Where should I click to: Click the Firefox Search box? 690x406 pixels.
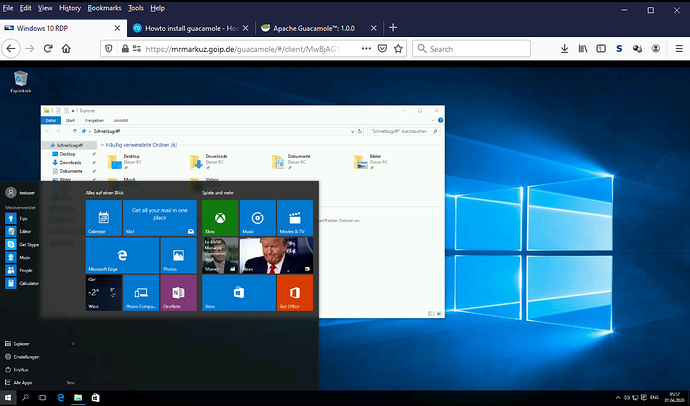pos(471,49)
